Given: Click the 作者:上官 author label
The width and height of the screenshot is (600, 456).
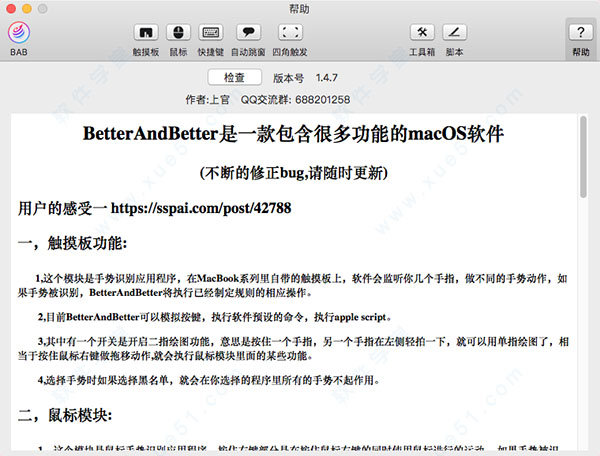Looking at the screenshot, I should click(207, 100).
